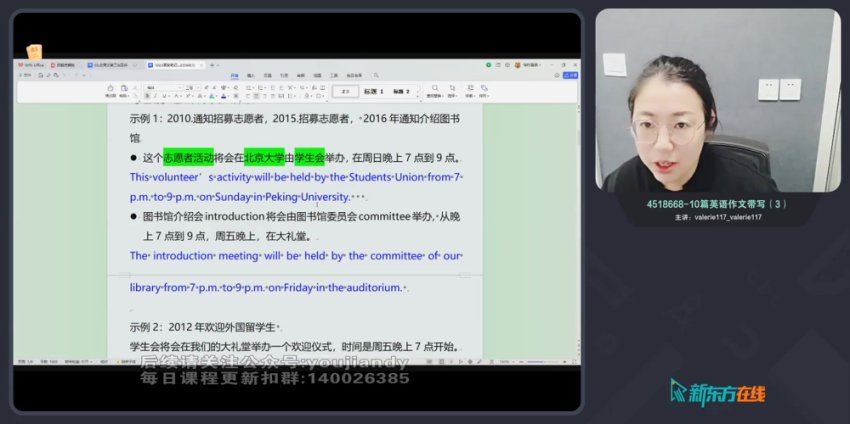The image size is (850, 424).
Task: Click the instructor webcam video
Action: pyautogui.click(x=718, y=100)
